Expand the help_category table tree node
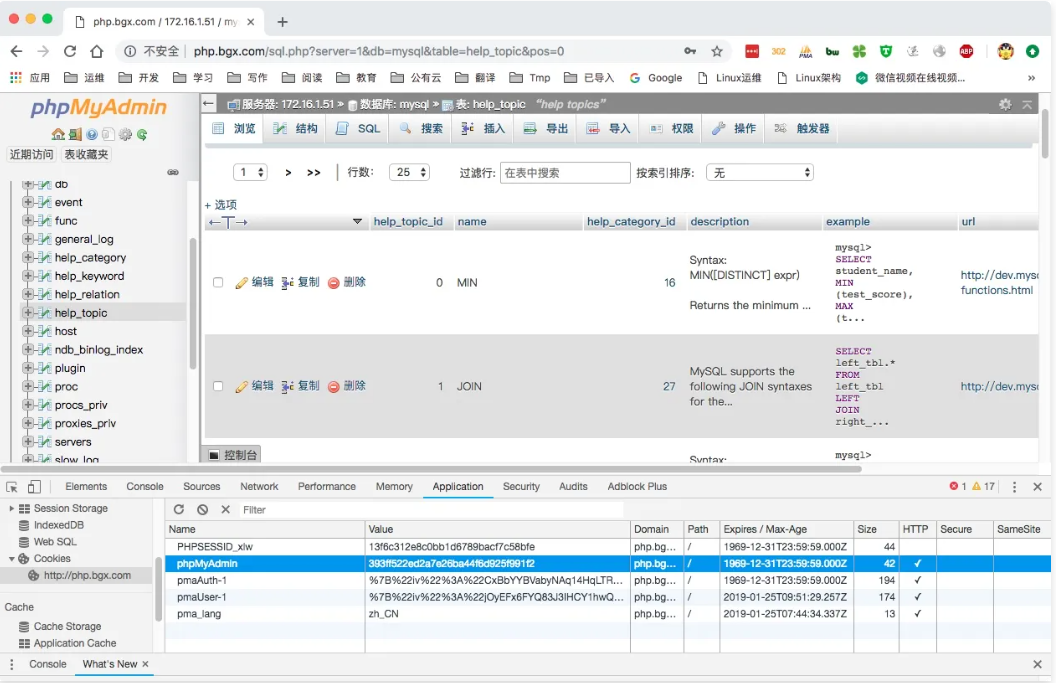1056x683 pixels. click(x=28, y=258)
